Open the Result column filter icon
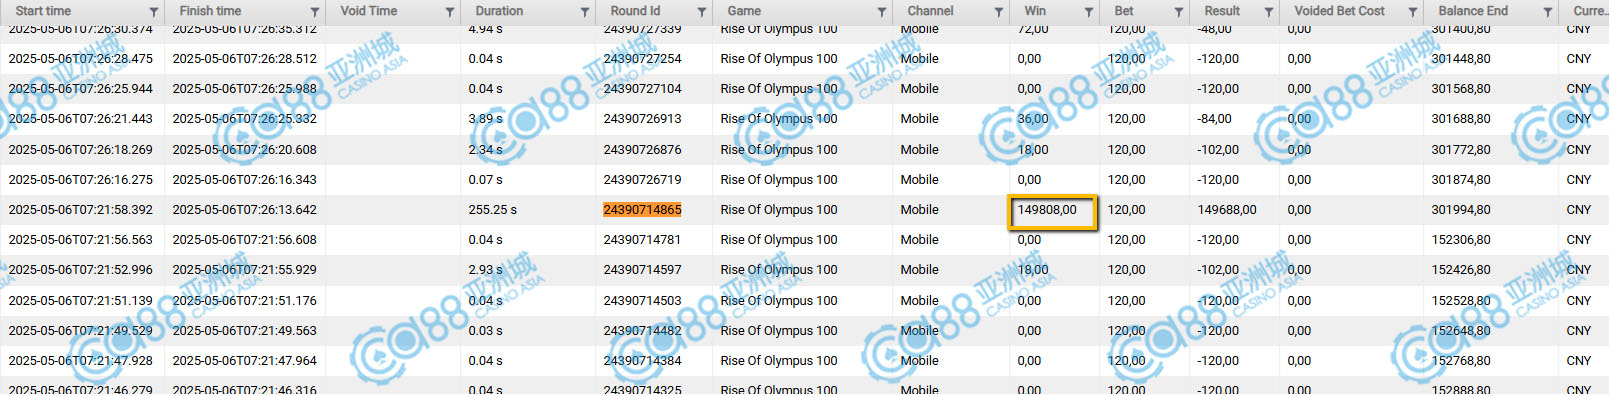Viewport: 1609px width, 396px height. (x=1269, y=12)
